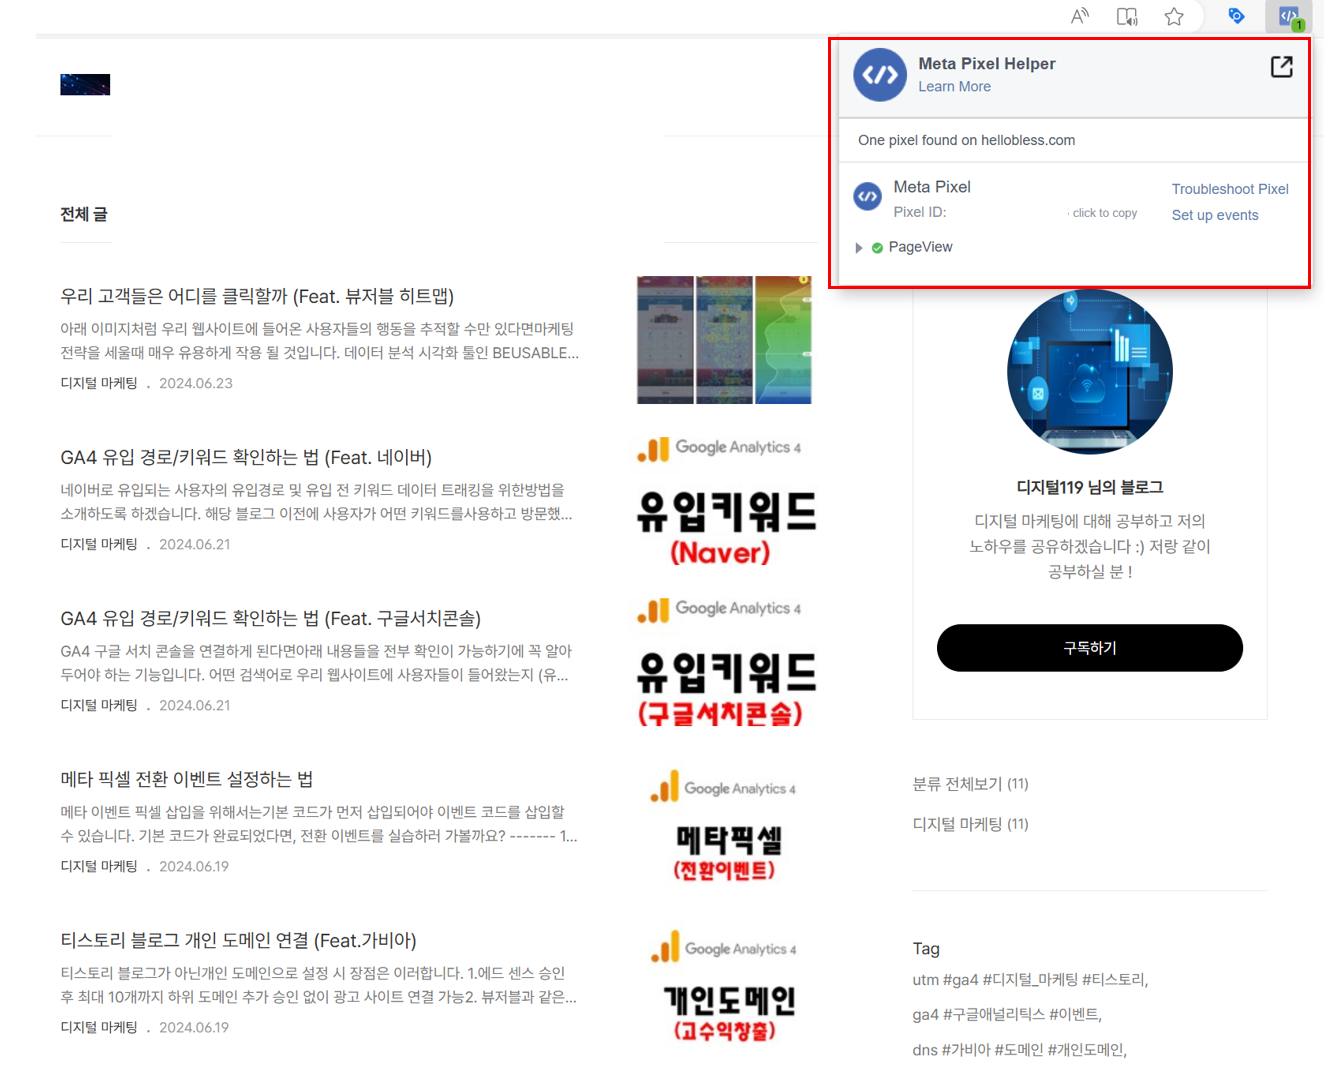Open the blue tag extension icon
Screen dimensions: 1324x1070
(x=1236, y=16)
